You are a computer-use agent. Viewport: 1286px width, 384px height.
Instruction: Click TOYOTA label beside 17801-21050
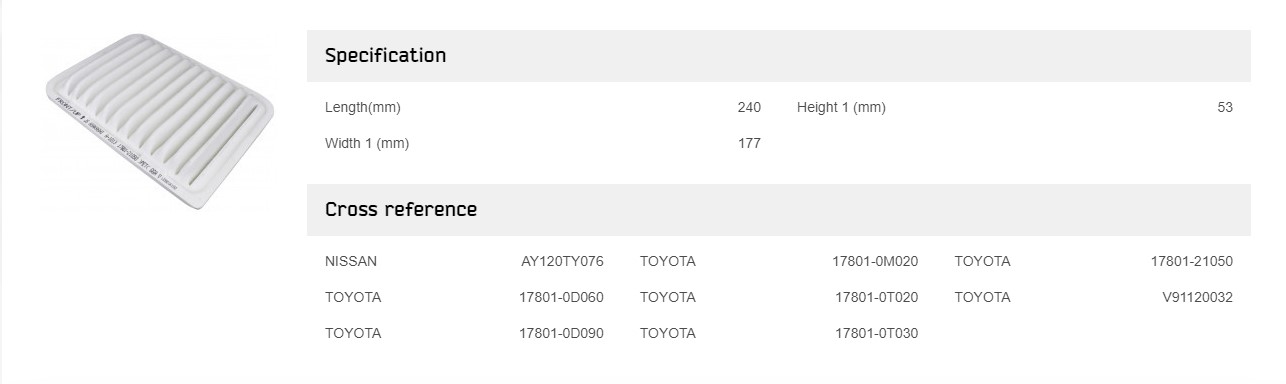click(x=982, y=262)
